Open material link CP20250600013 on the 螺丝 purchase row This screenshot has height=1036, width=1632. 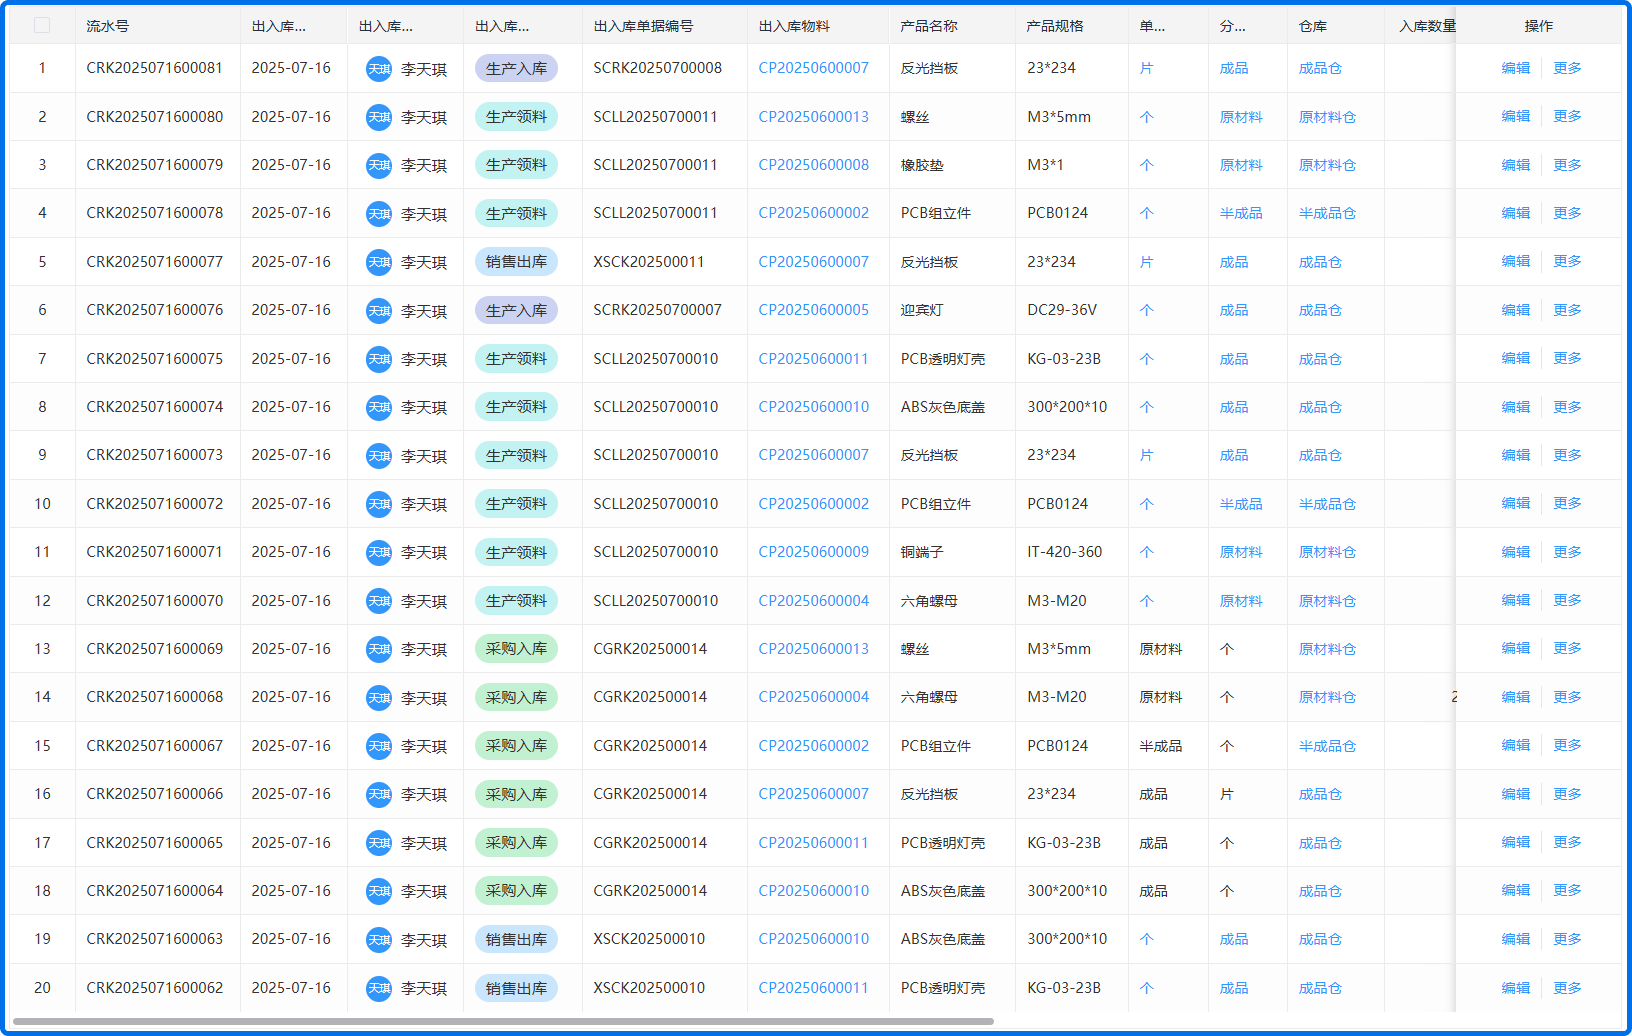(813, 648)
